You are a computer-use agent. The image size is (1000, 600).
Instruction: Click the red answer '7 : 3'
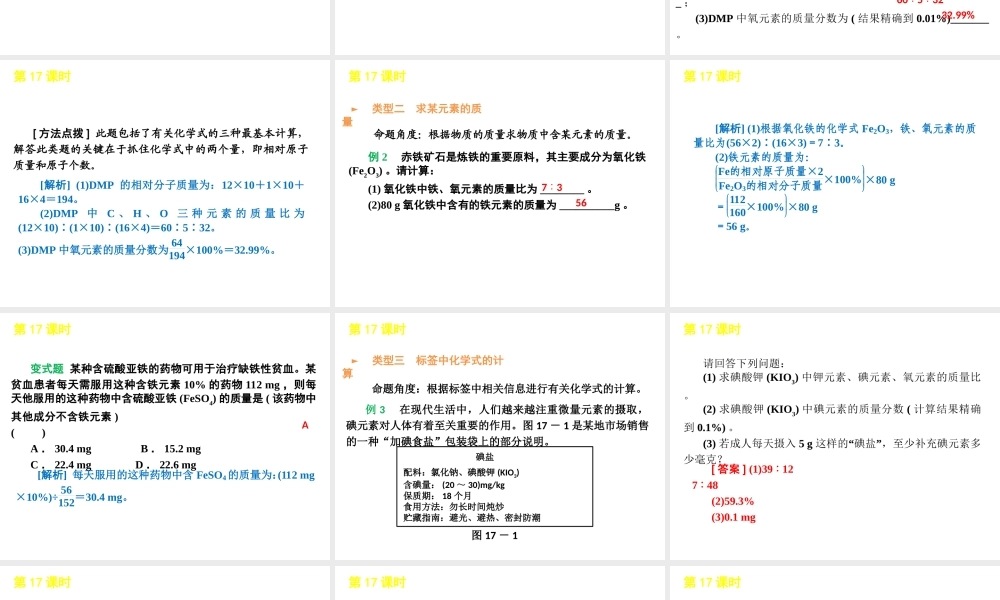[x=552, y=187]
